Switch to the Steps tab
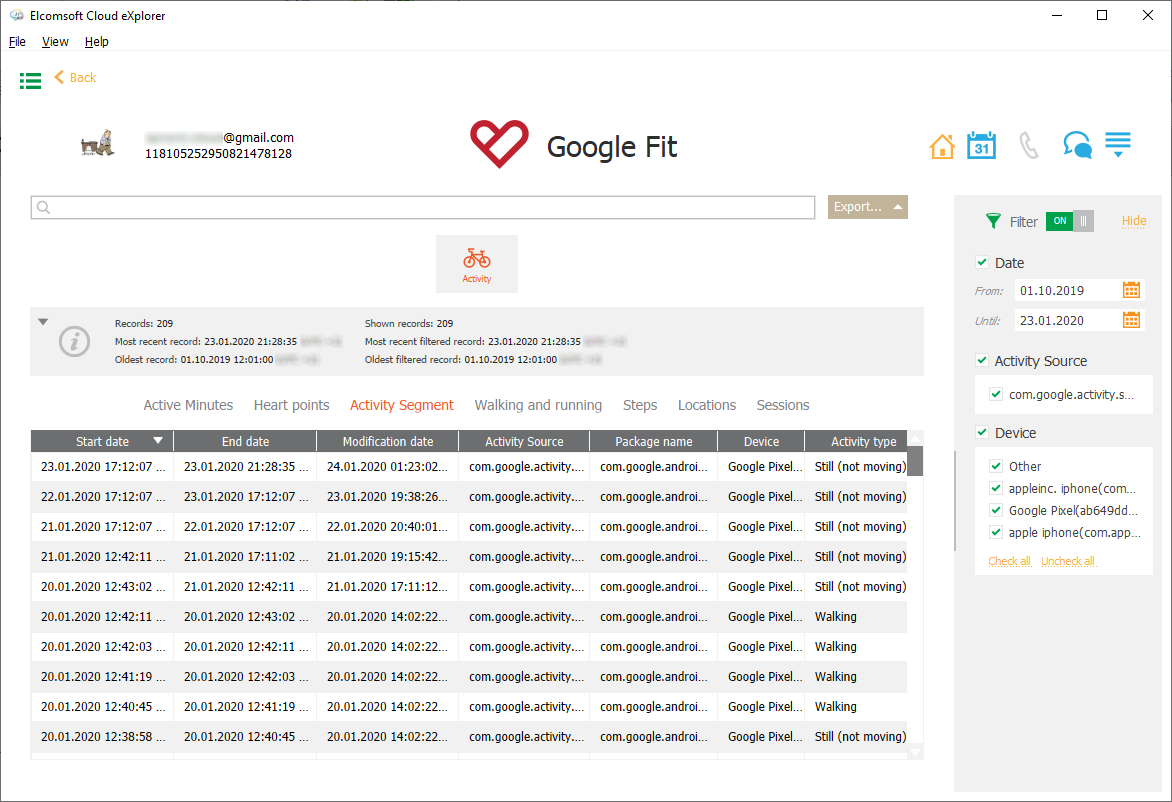1172x802 pixels. (640, 405)
